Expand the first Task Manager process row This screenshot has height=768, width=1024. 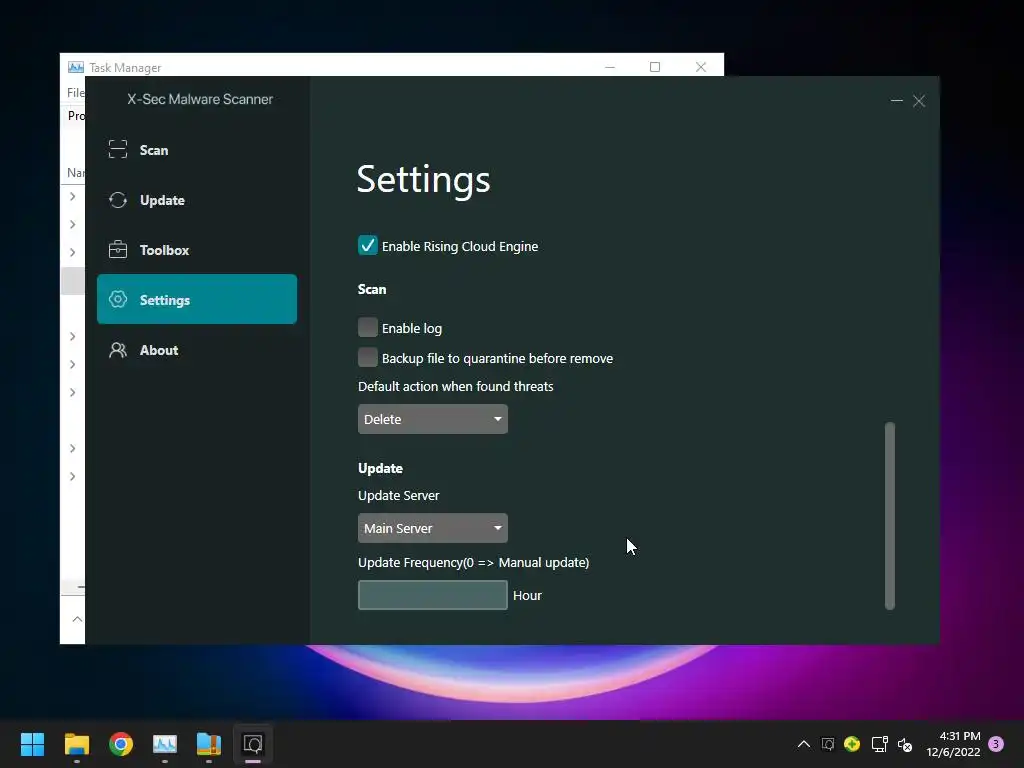click(x=72, y=196)
